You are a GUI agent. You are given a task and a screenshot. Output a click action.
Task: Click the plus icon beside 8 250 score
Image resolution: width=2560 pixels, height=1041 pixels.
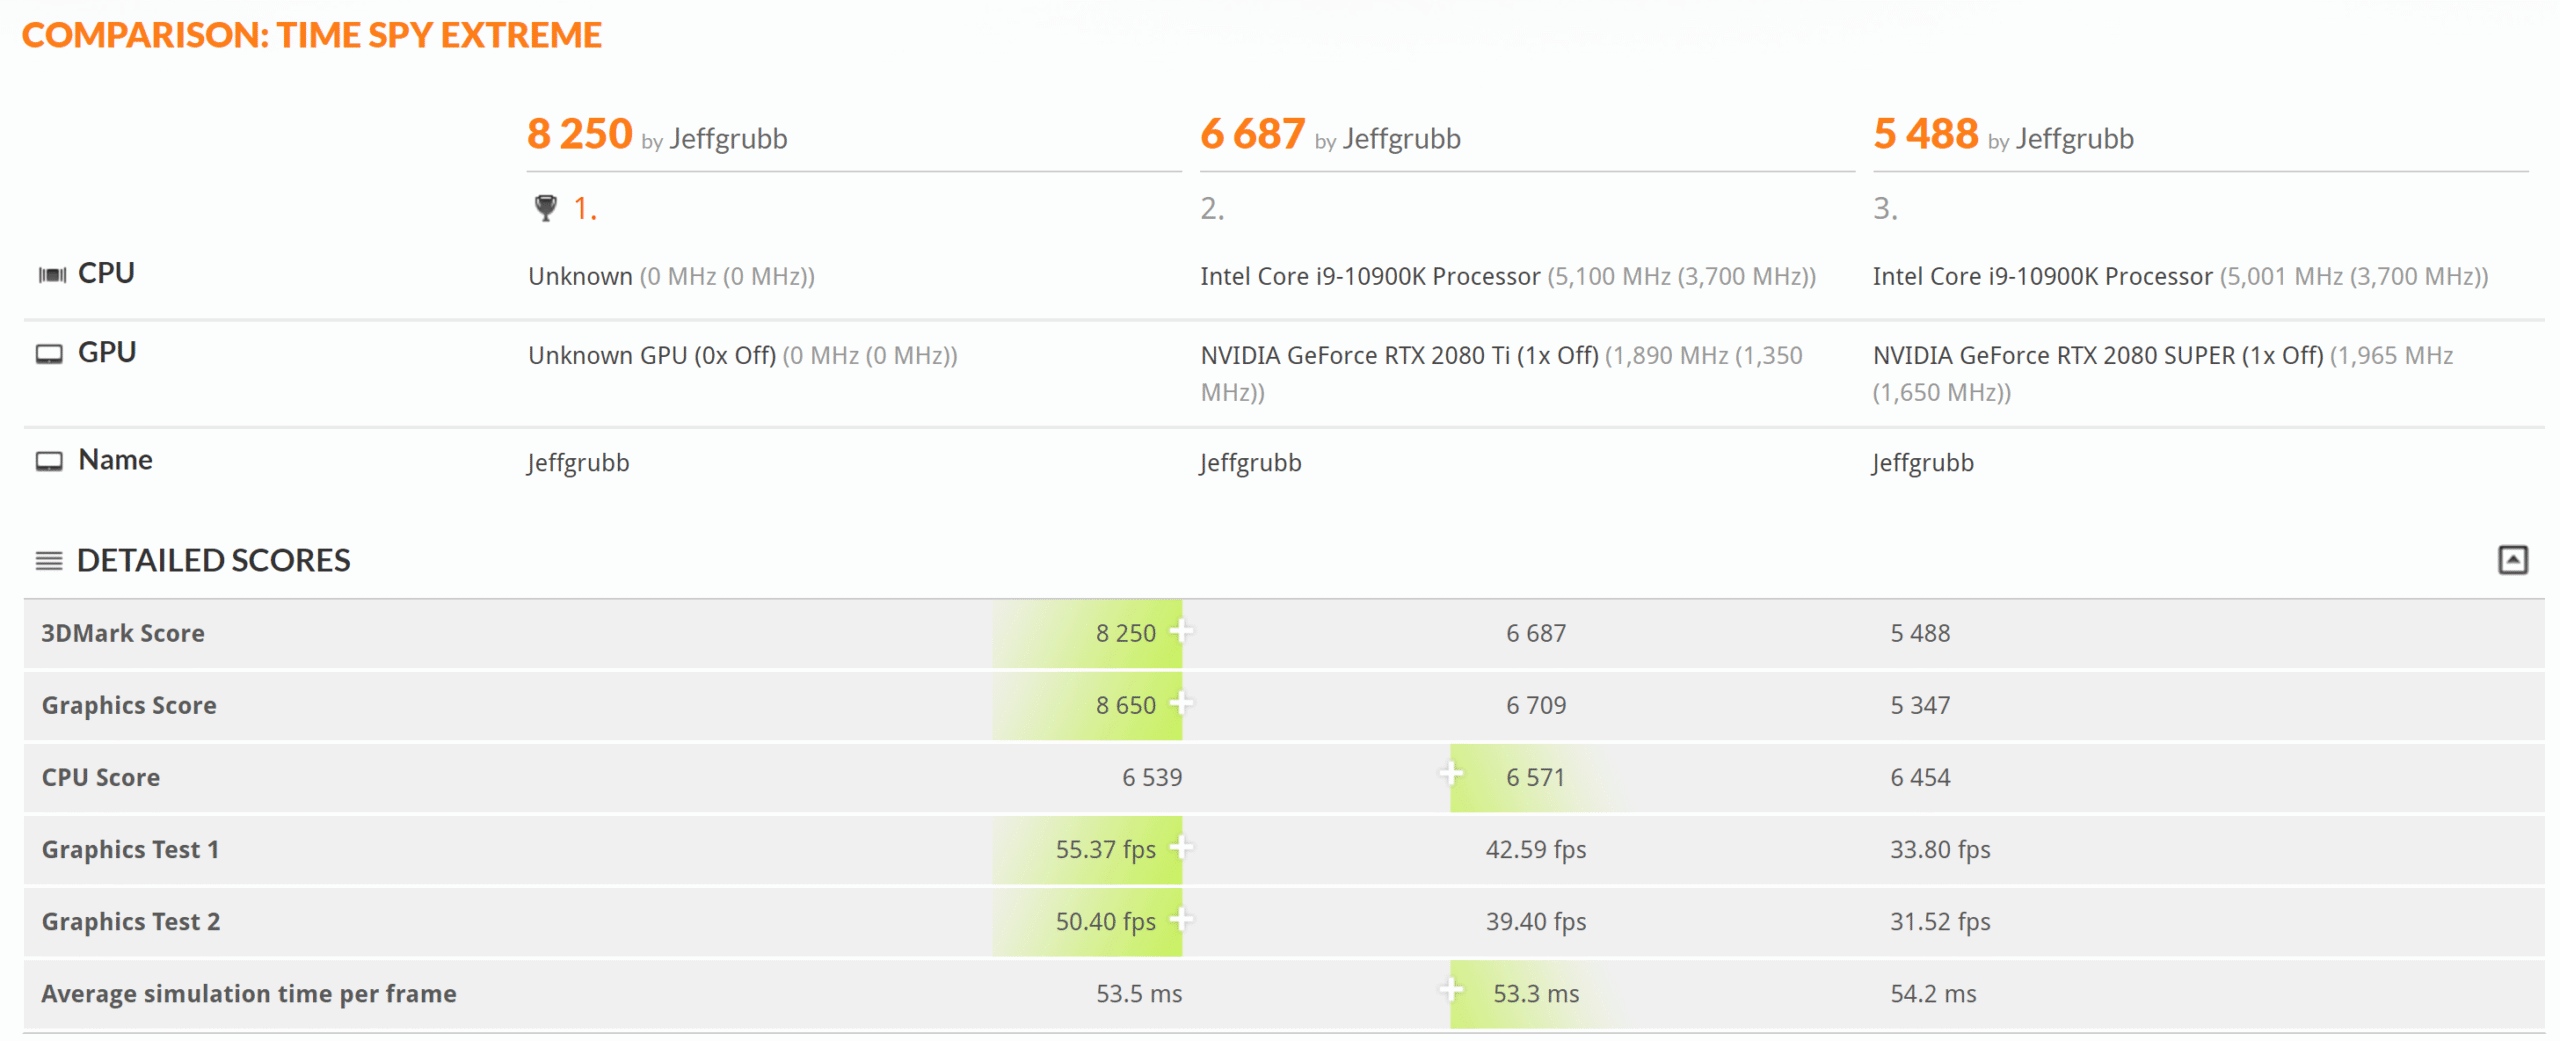pyautogui.click(x=1181, y=631)
